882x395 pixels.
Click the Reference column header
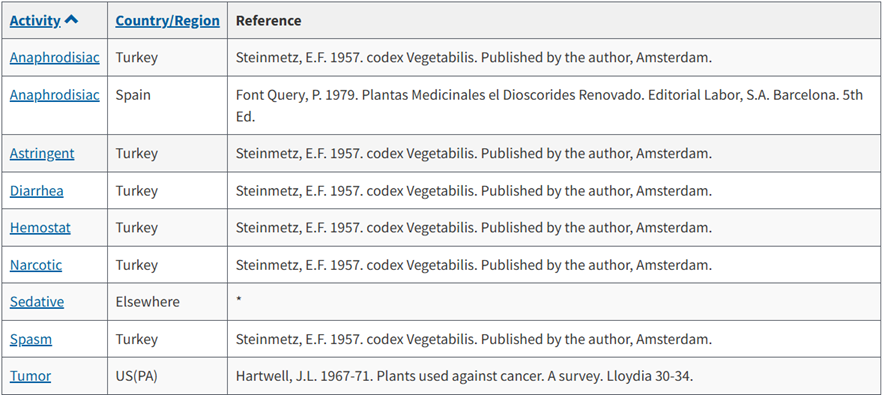268,21
